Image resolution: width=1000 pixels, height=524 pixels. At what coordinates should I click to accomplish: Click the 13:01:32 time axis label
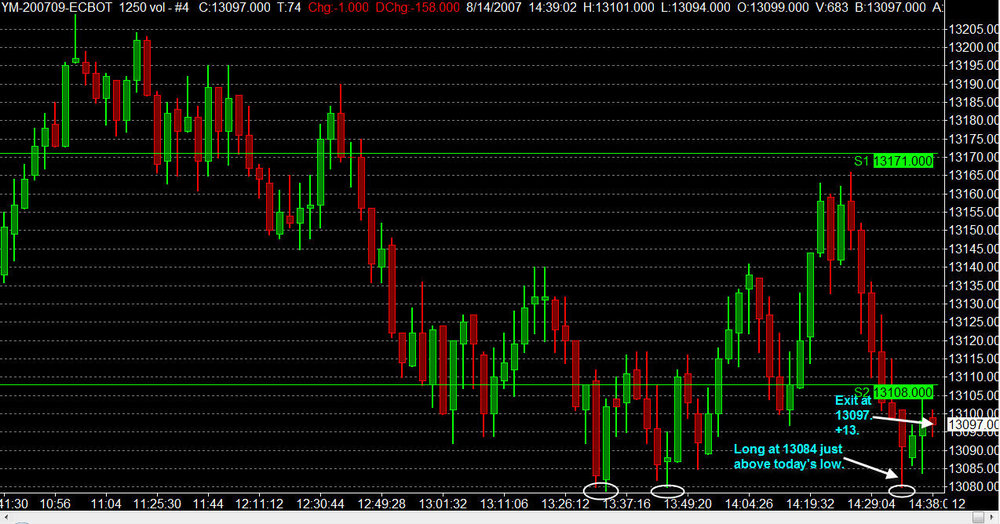443,504
